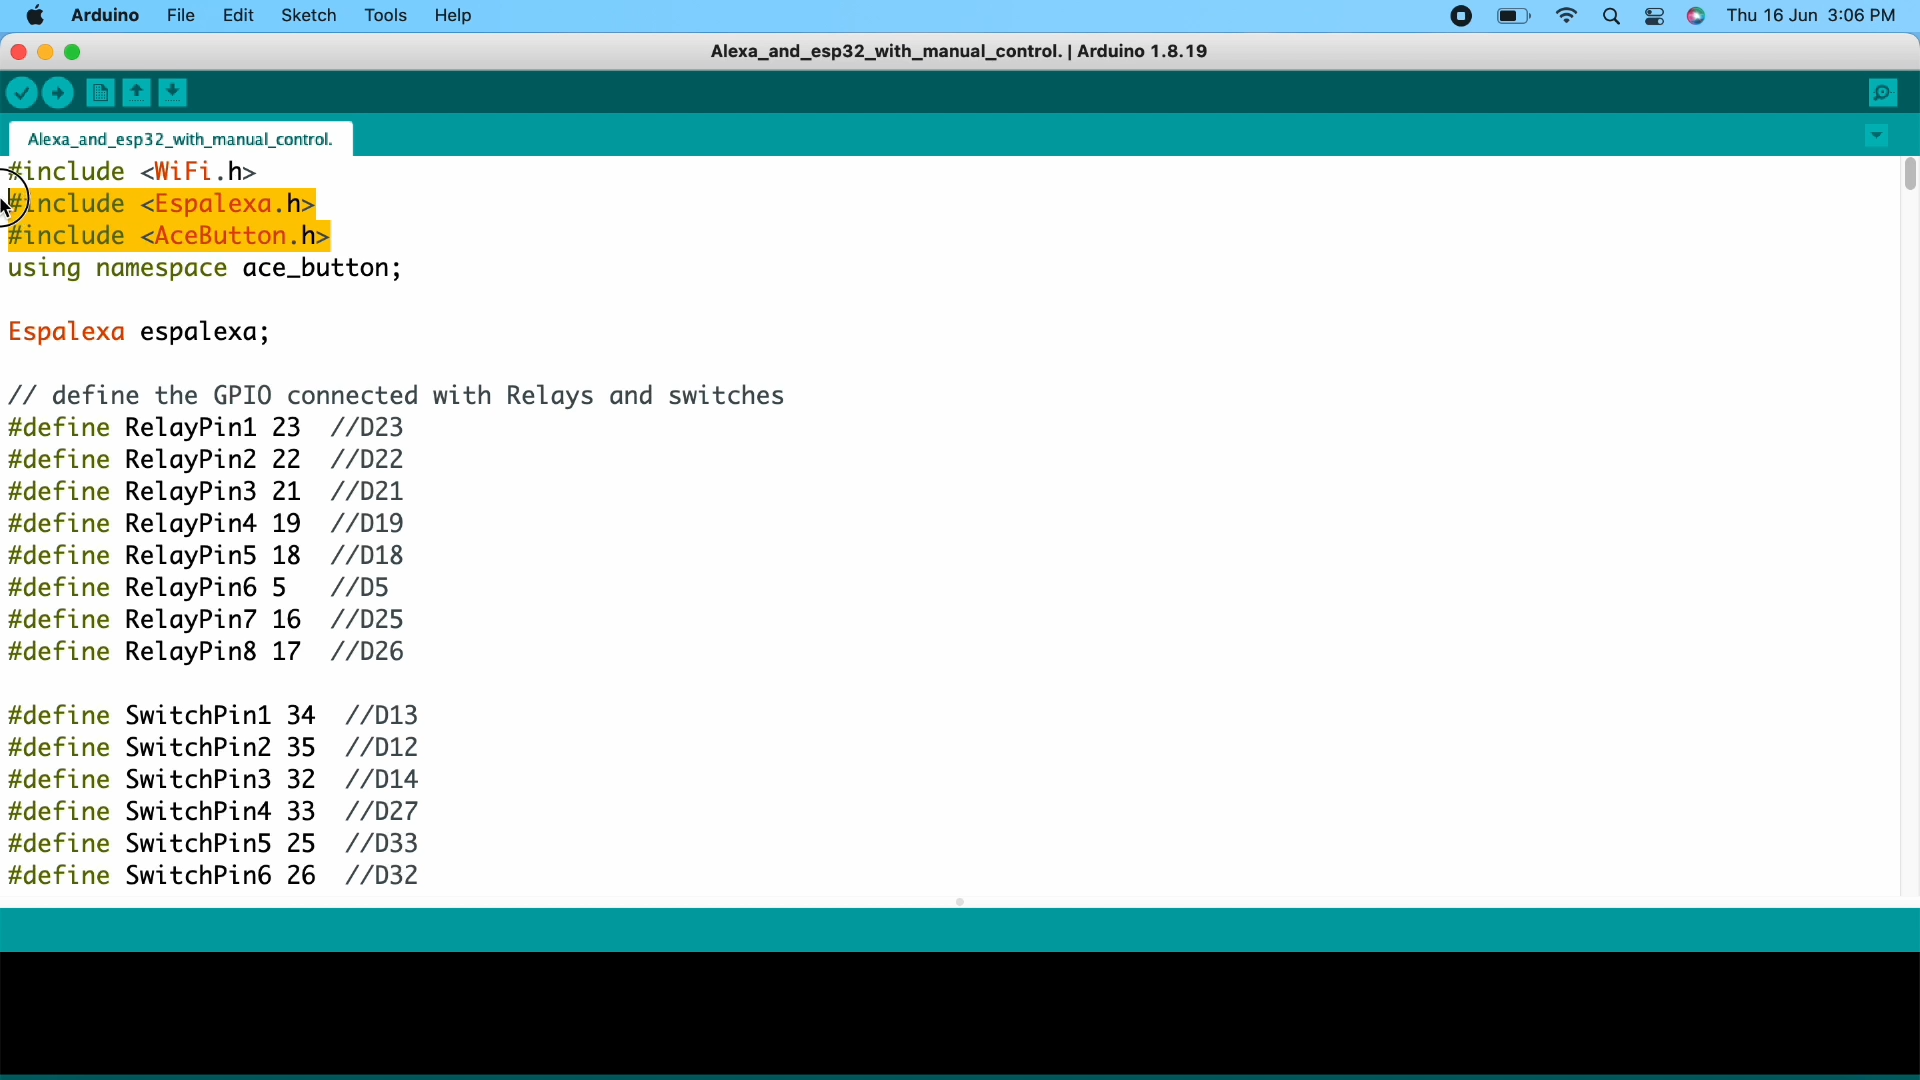The image size is (1920, 1080).
Task: Click the RelayPin4 19 define line
Action: (x=206, y=525)
